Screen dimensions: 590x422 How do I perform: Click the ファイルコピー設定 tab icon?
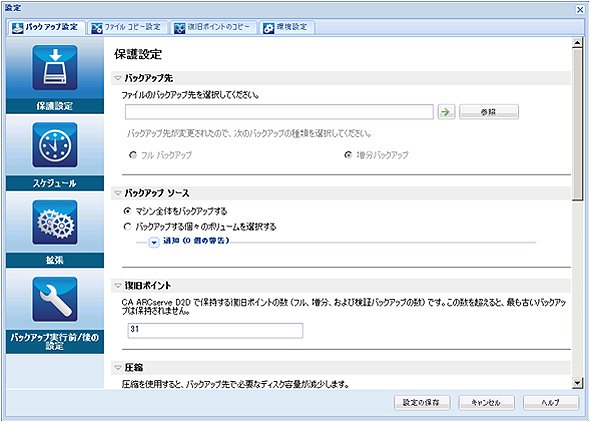(x=97, y=28)
